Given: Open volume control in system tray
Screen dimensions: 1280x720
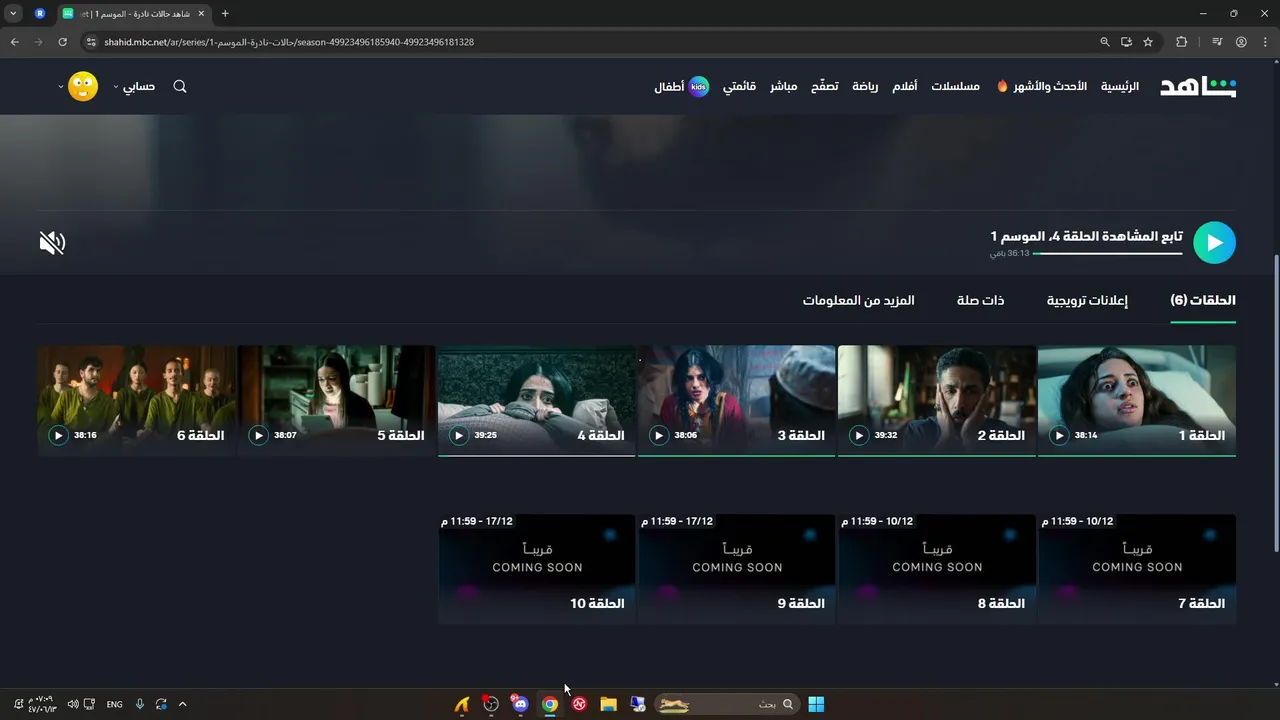Looking at the screenshot, I should click(x=73, y=704).
